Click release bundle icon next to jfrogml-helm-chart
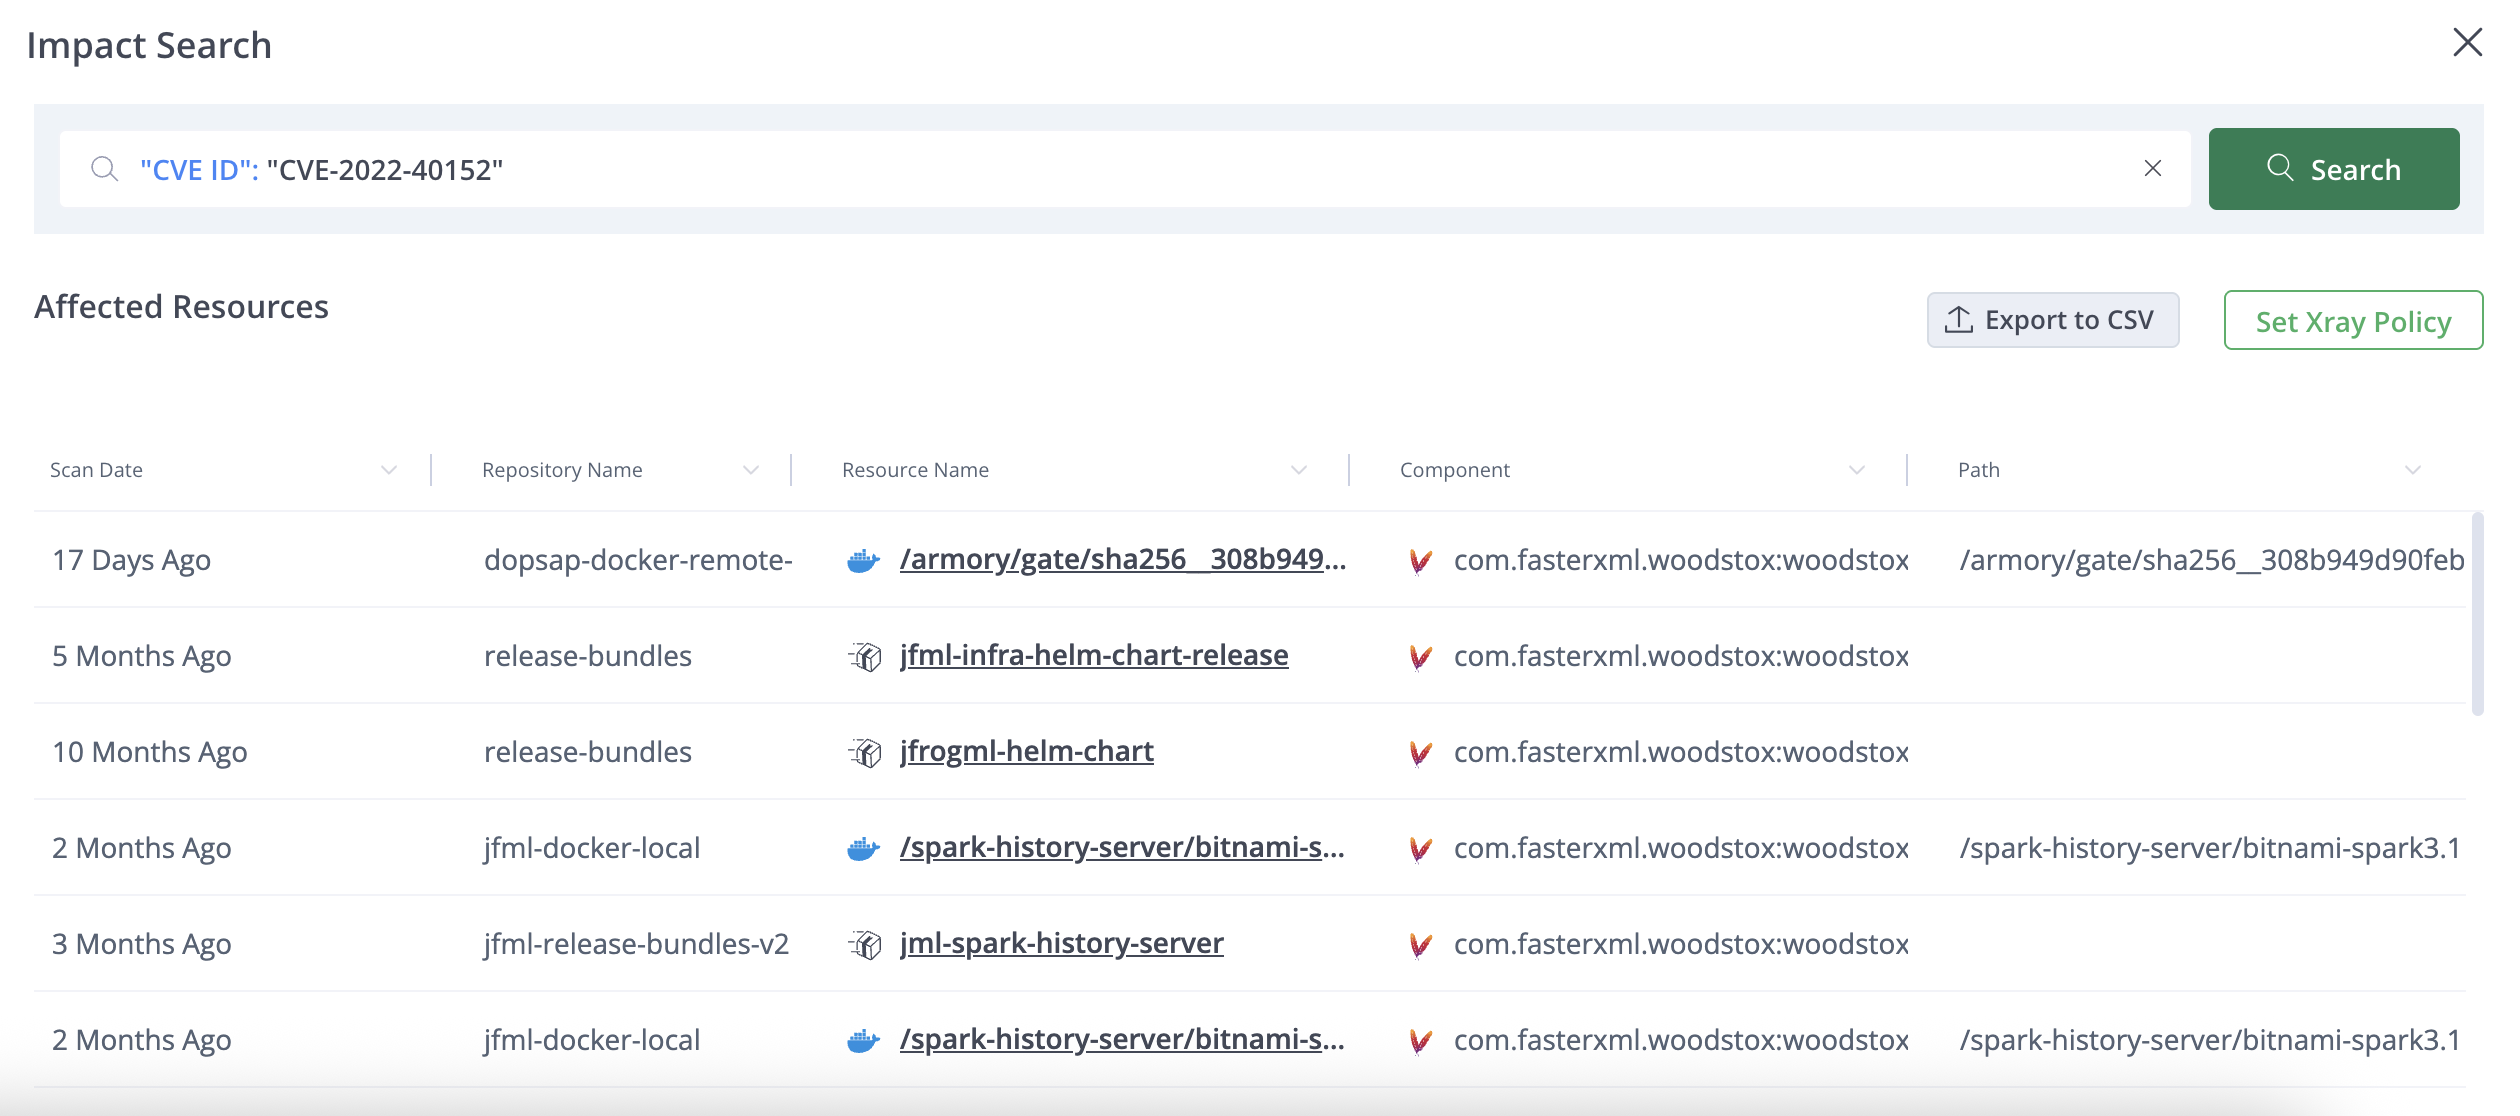The height and width of the screenshot is (1116, 2520). (x=865, y=753)
